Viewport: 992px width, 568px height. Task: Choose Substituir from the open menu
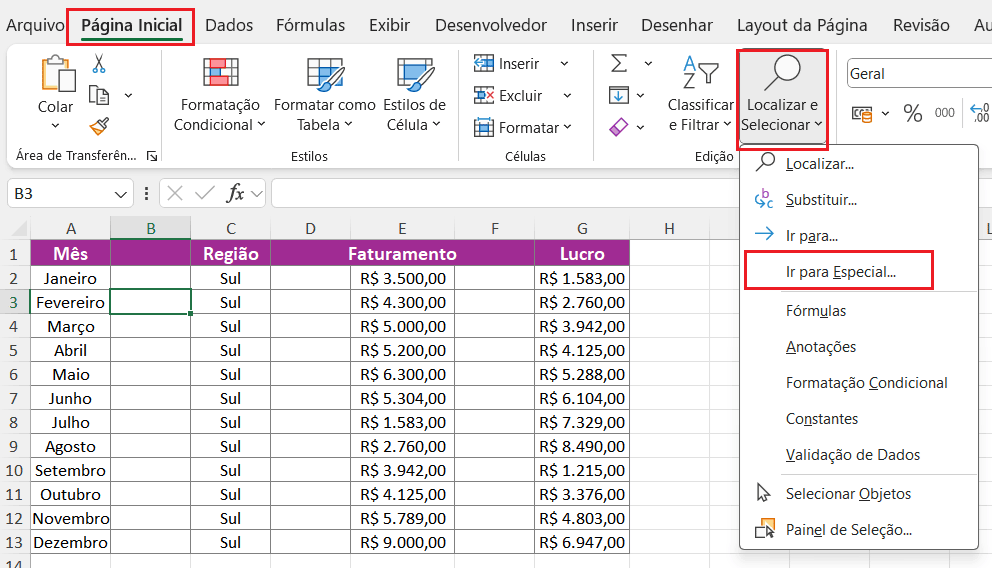point(821,200)
